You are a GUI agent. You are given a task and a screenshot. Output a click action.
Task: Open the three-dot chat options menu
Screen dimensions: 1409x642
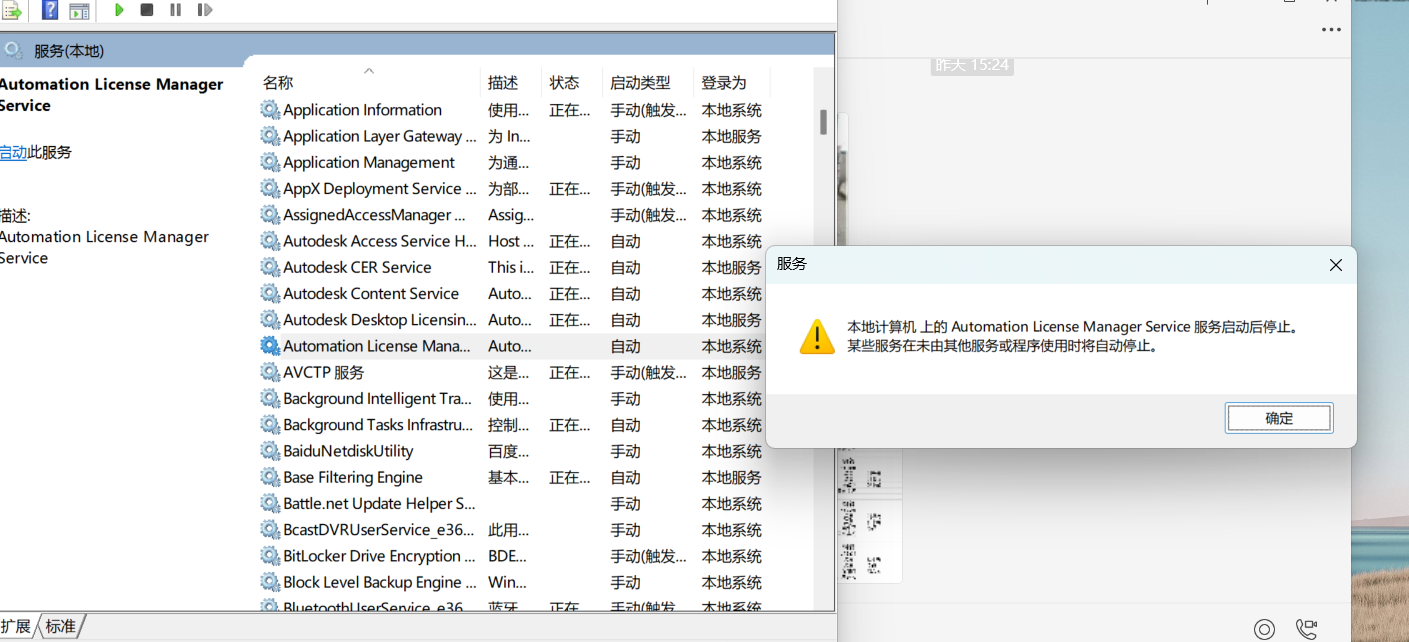coord(1330,30)
